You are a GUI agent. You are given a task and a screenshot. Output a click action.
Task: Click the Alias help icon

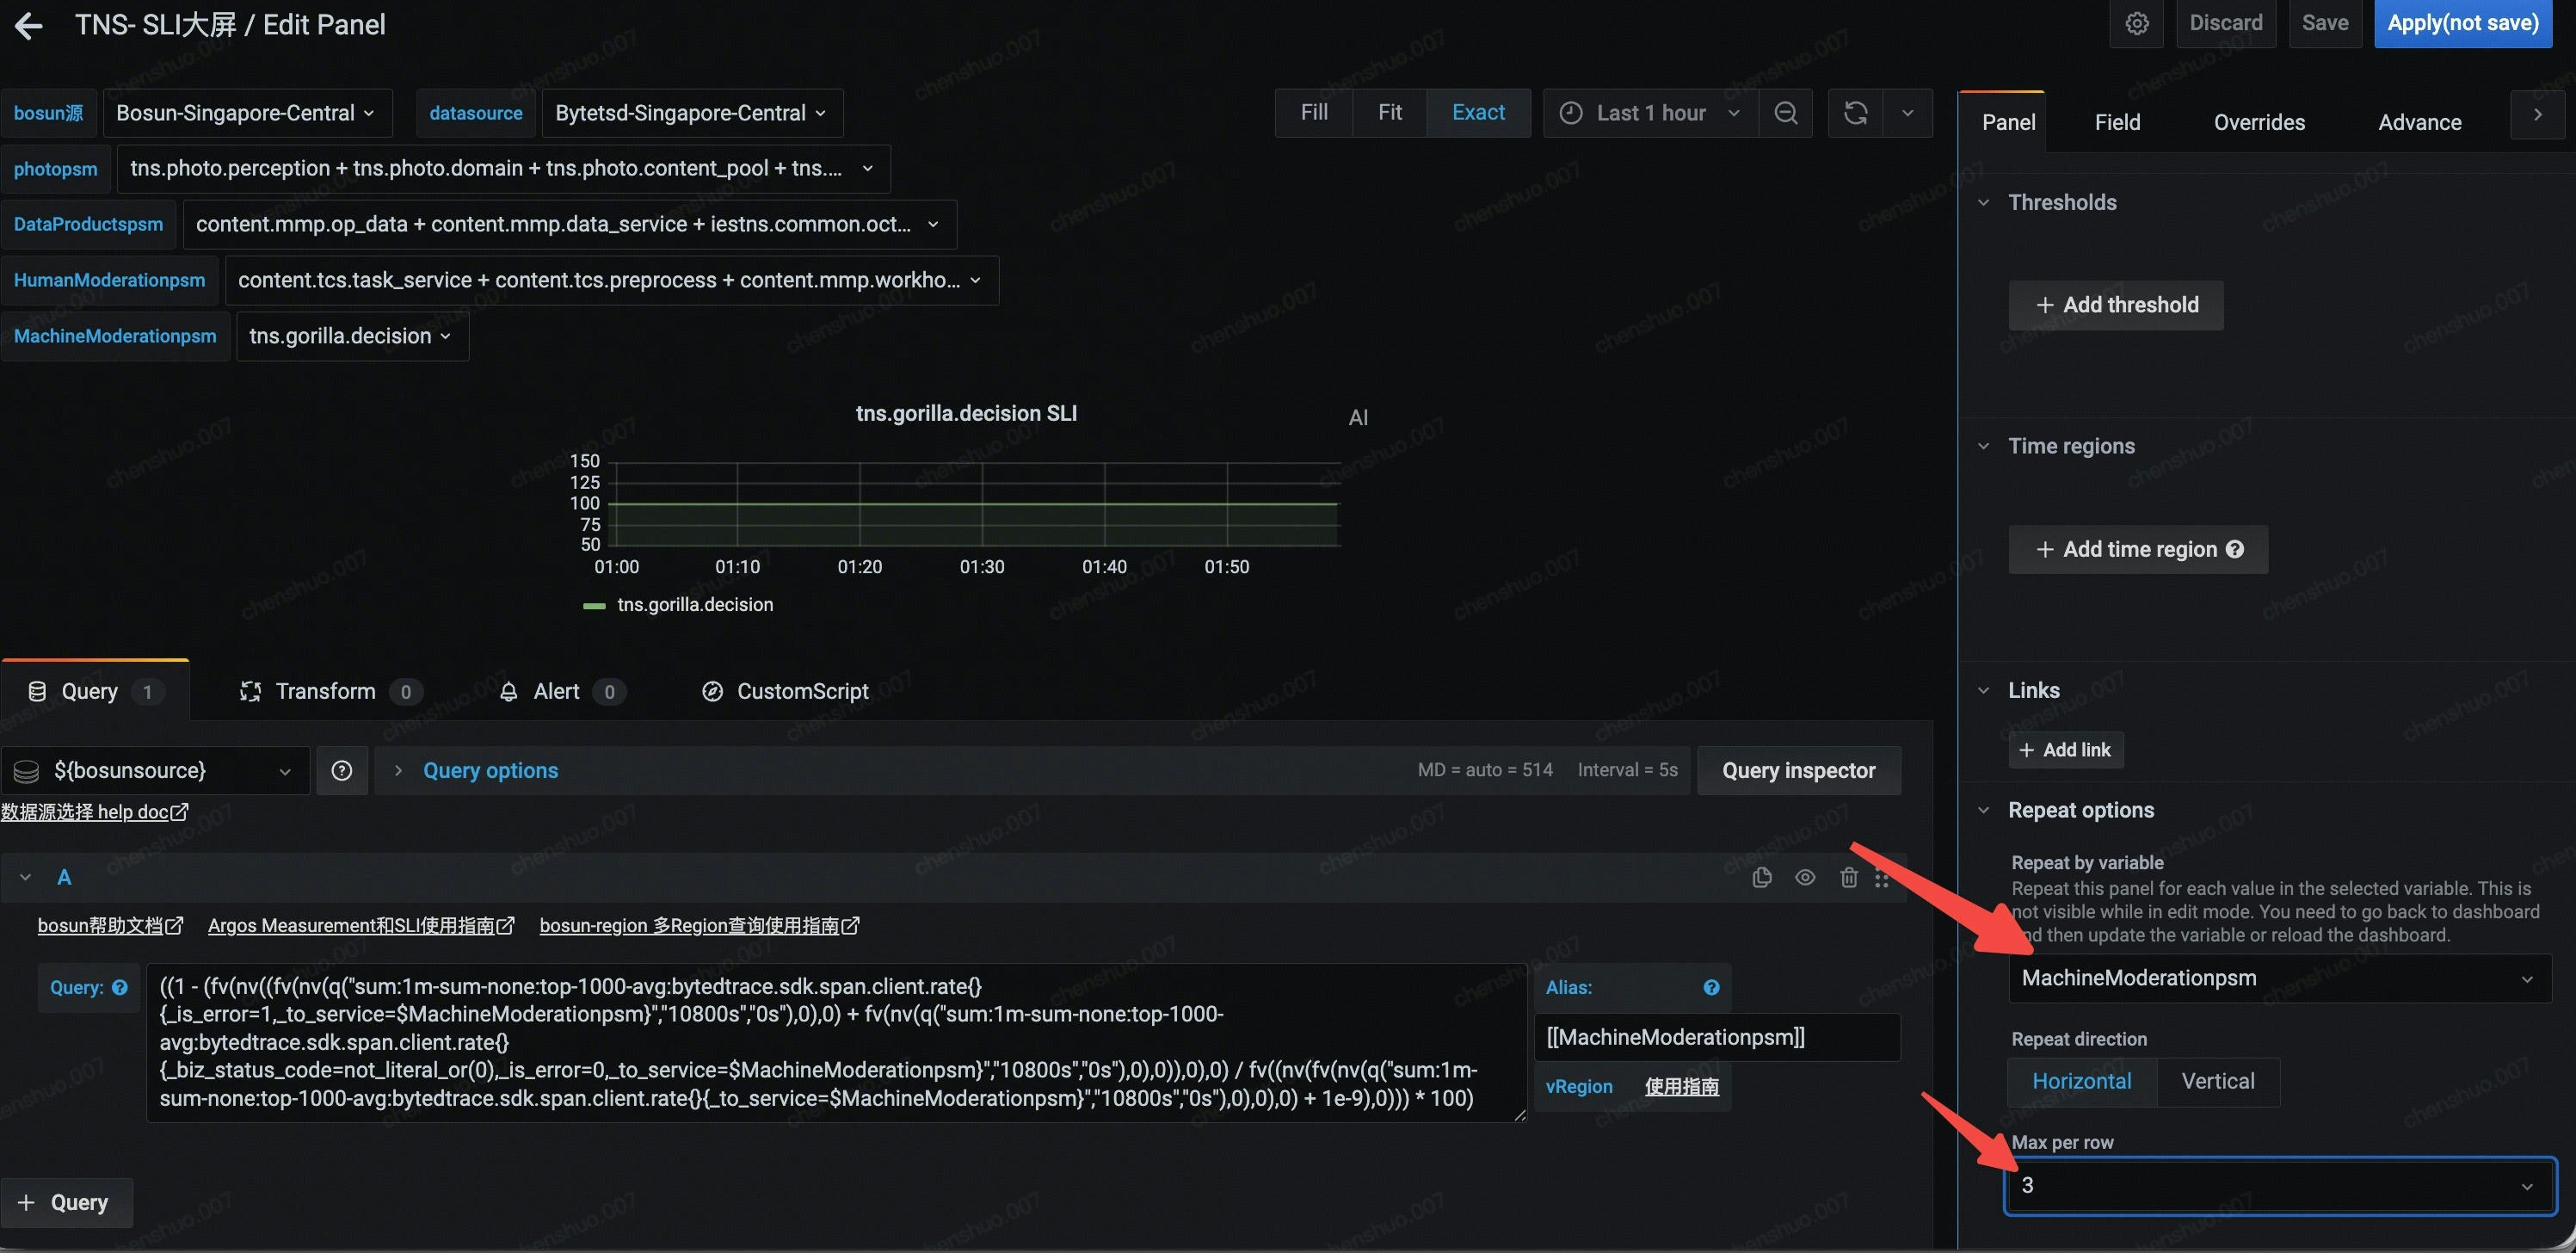pyautogui.click(x=1711, y=987)
